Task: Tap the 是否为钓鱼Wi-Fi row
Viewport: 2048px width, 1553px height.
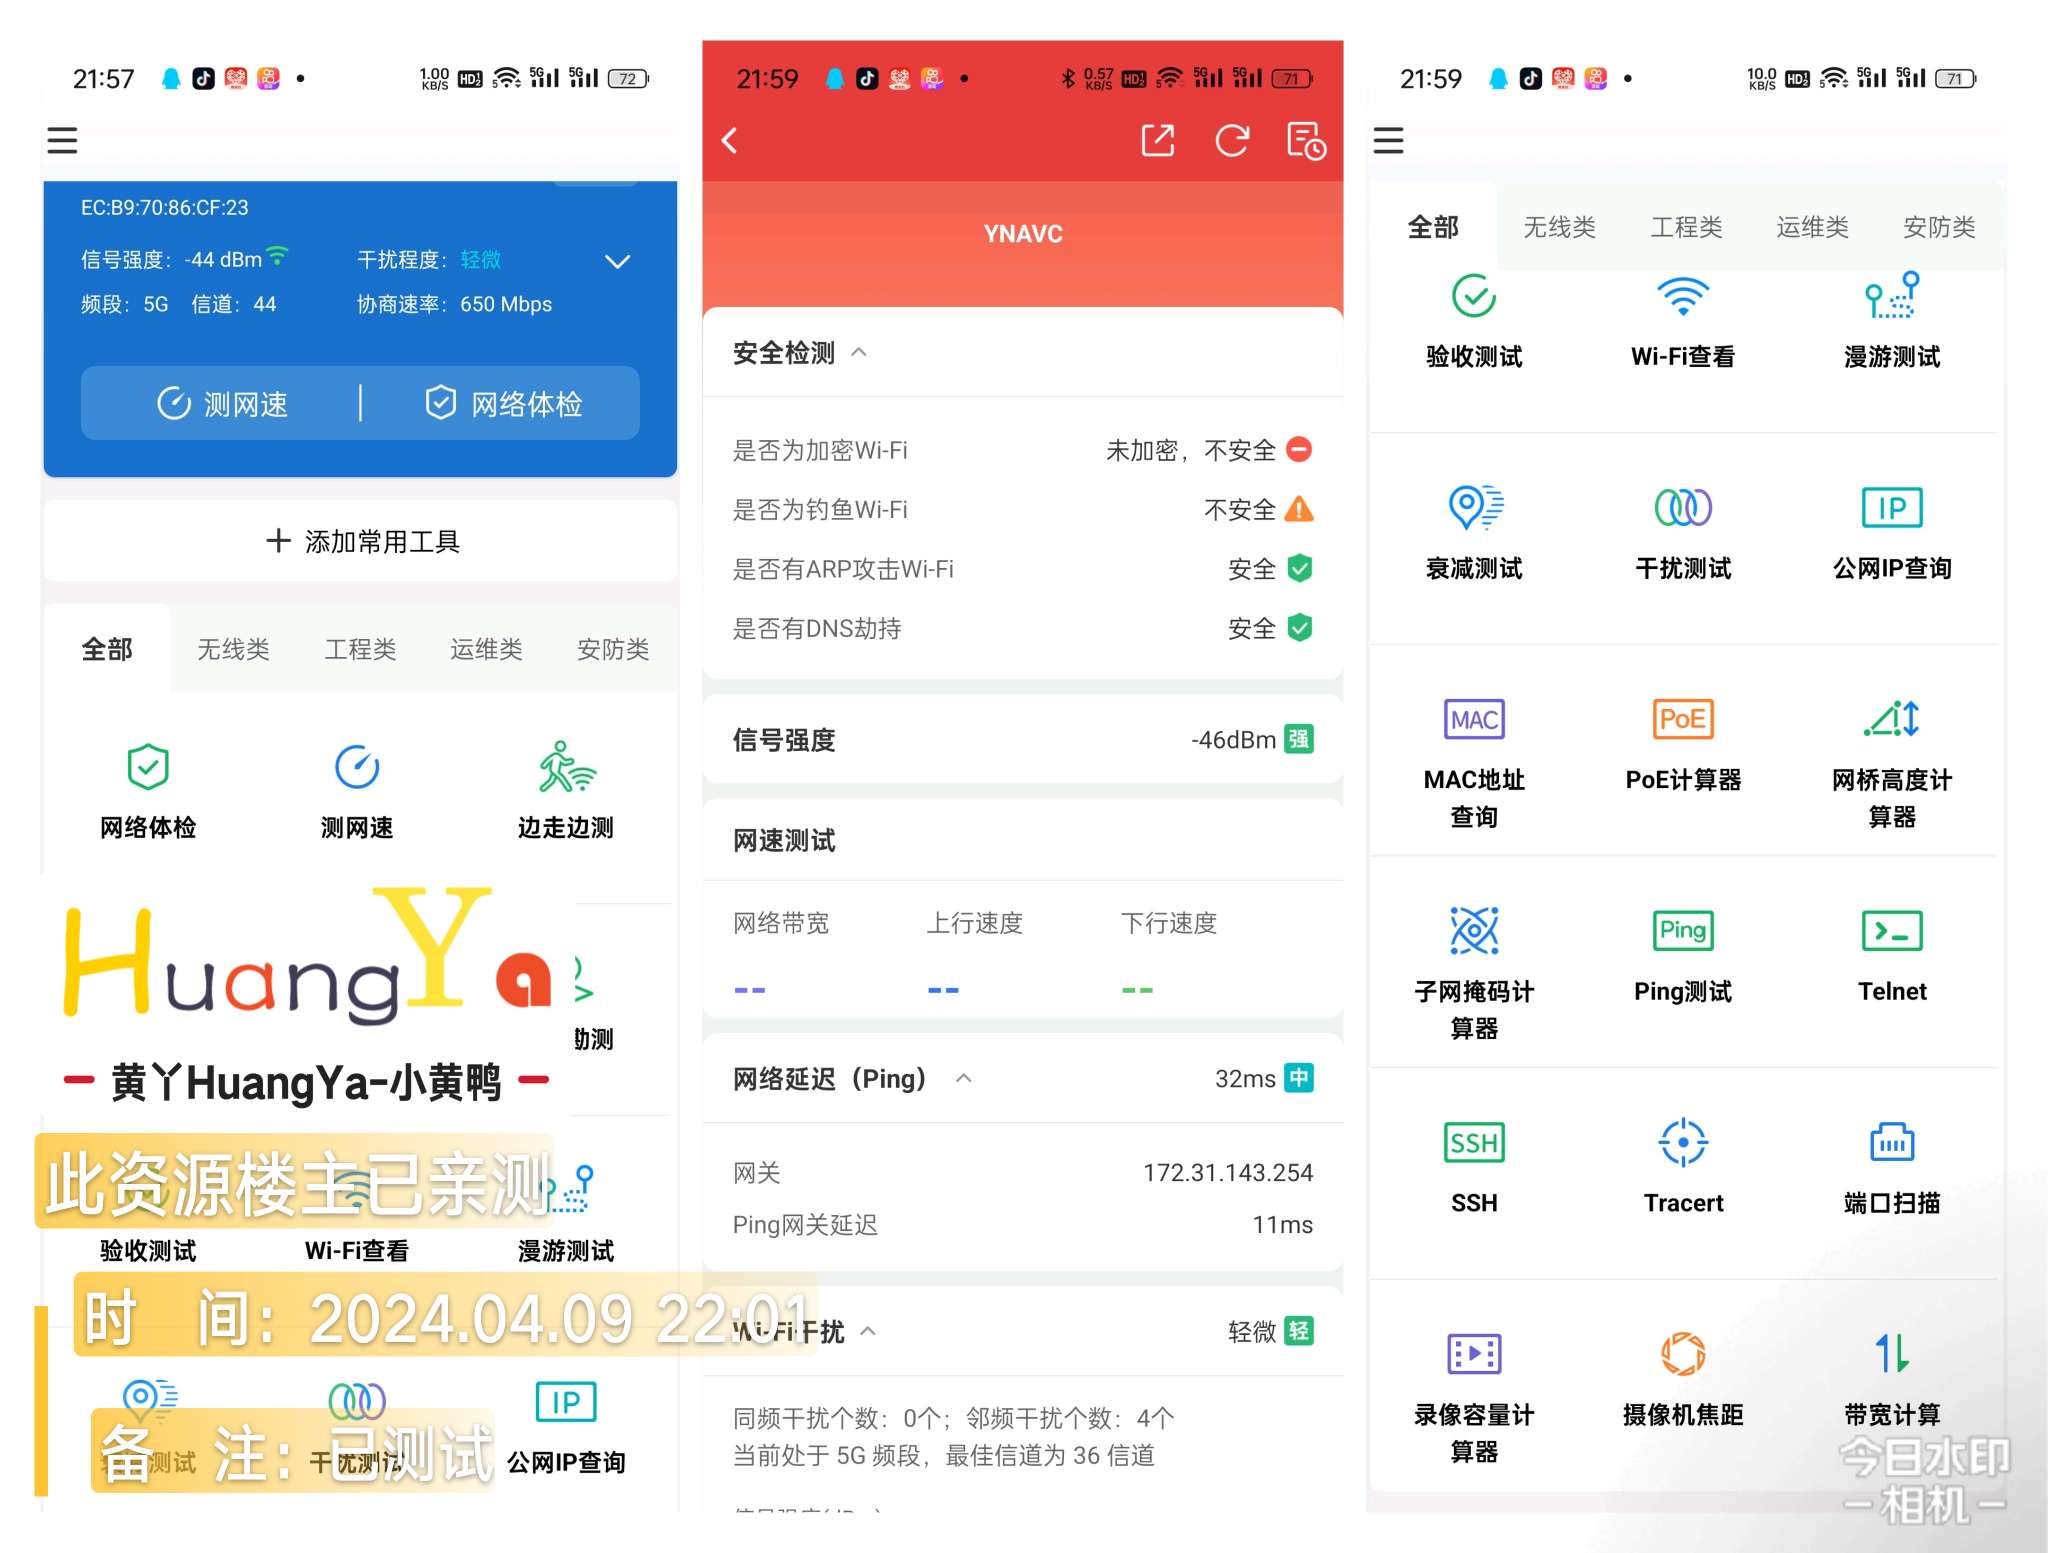Action: 1022,509
